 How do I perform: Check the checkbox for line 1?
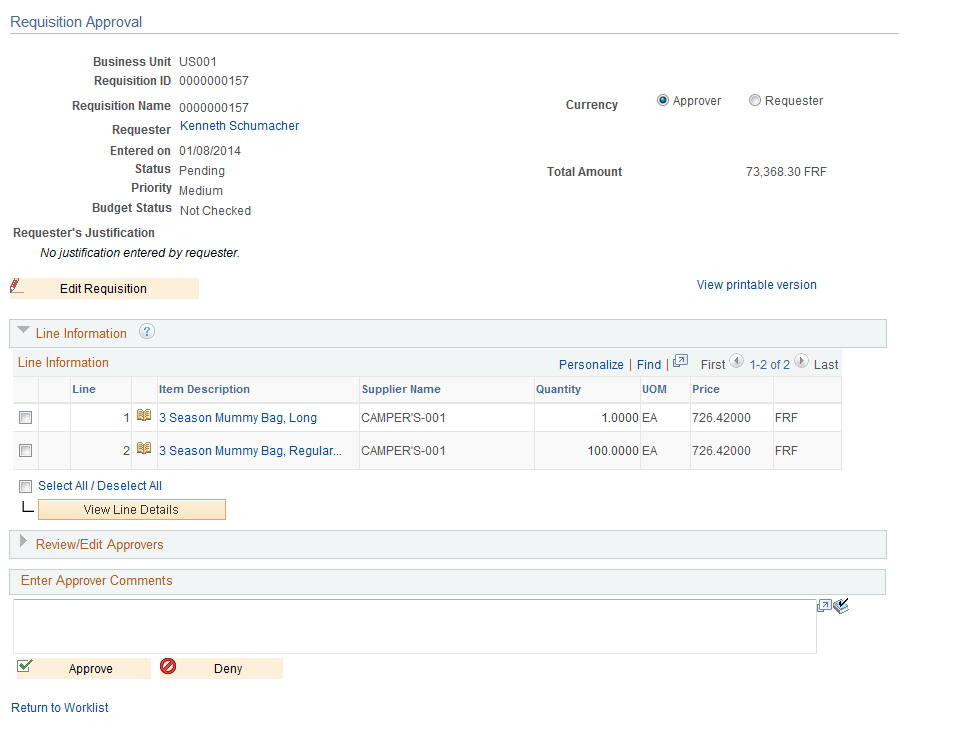tap(25, 417)
